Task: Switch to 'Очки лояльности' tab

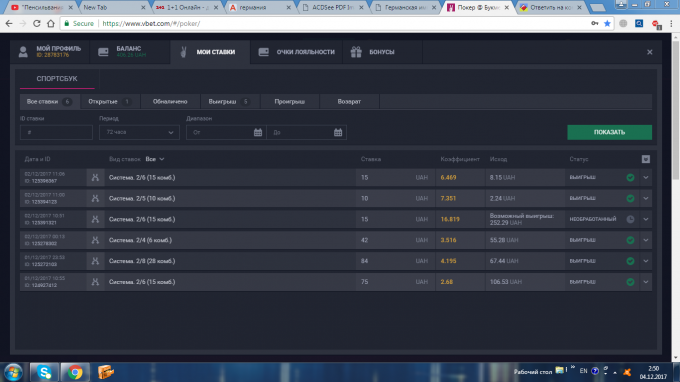Action: pyautogui.click(x=297, y=52)
